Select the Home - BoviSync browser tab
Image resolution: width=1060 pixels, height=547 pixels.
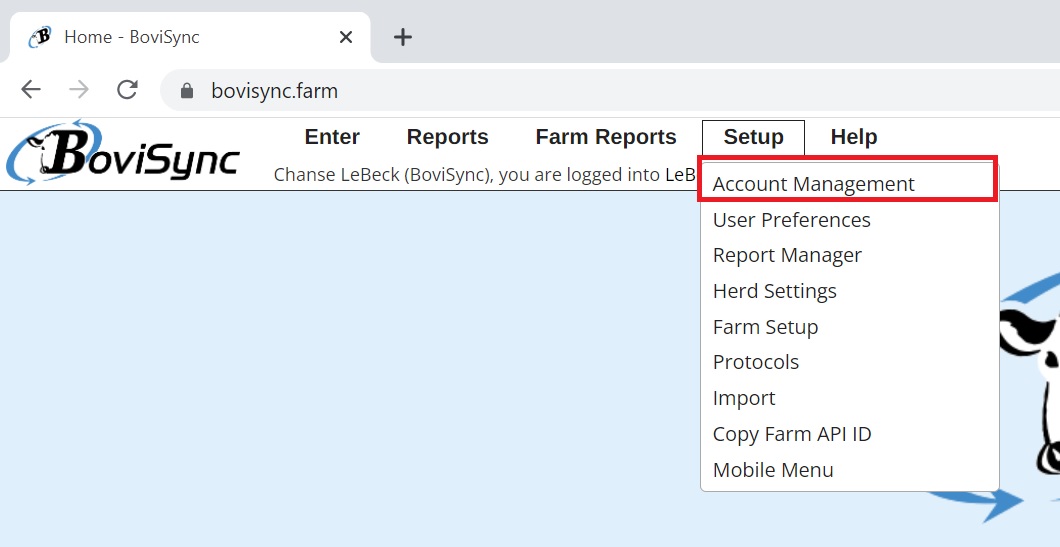tap(190, 37)
